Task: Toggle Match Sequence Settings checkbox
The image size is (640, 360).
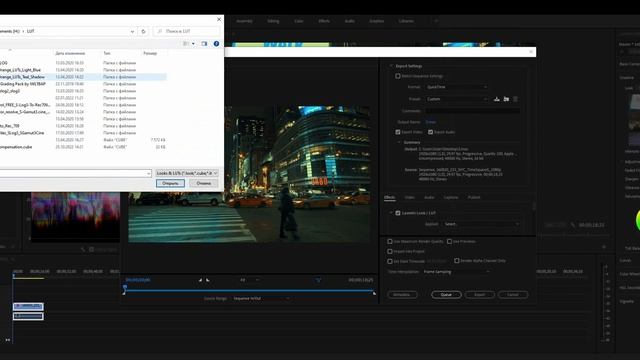Action: (398, 76)
